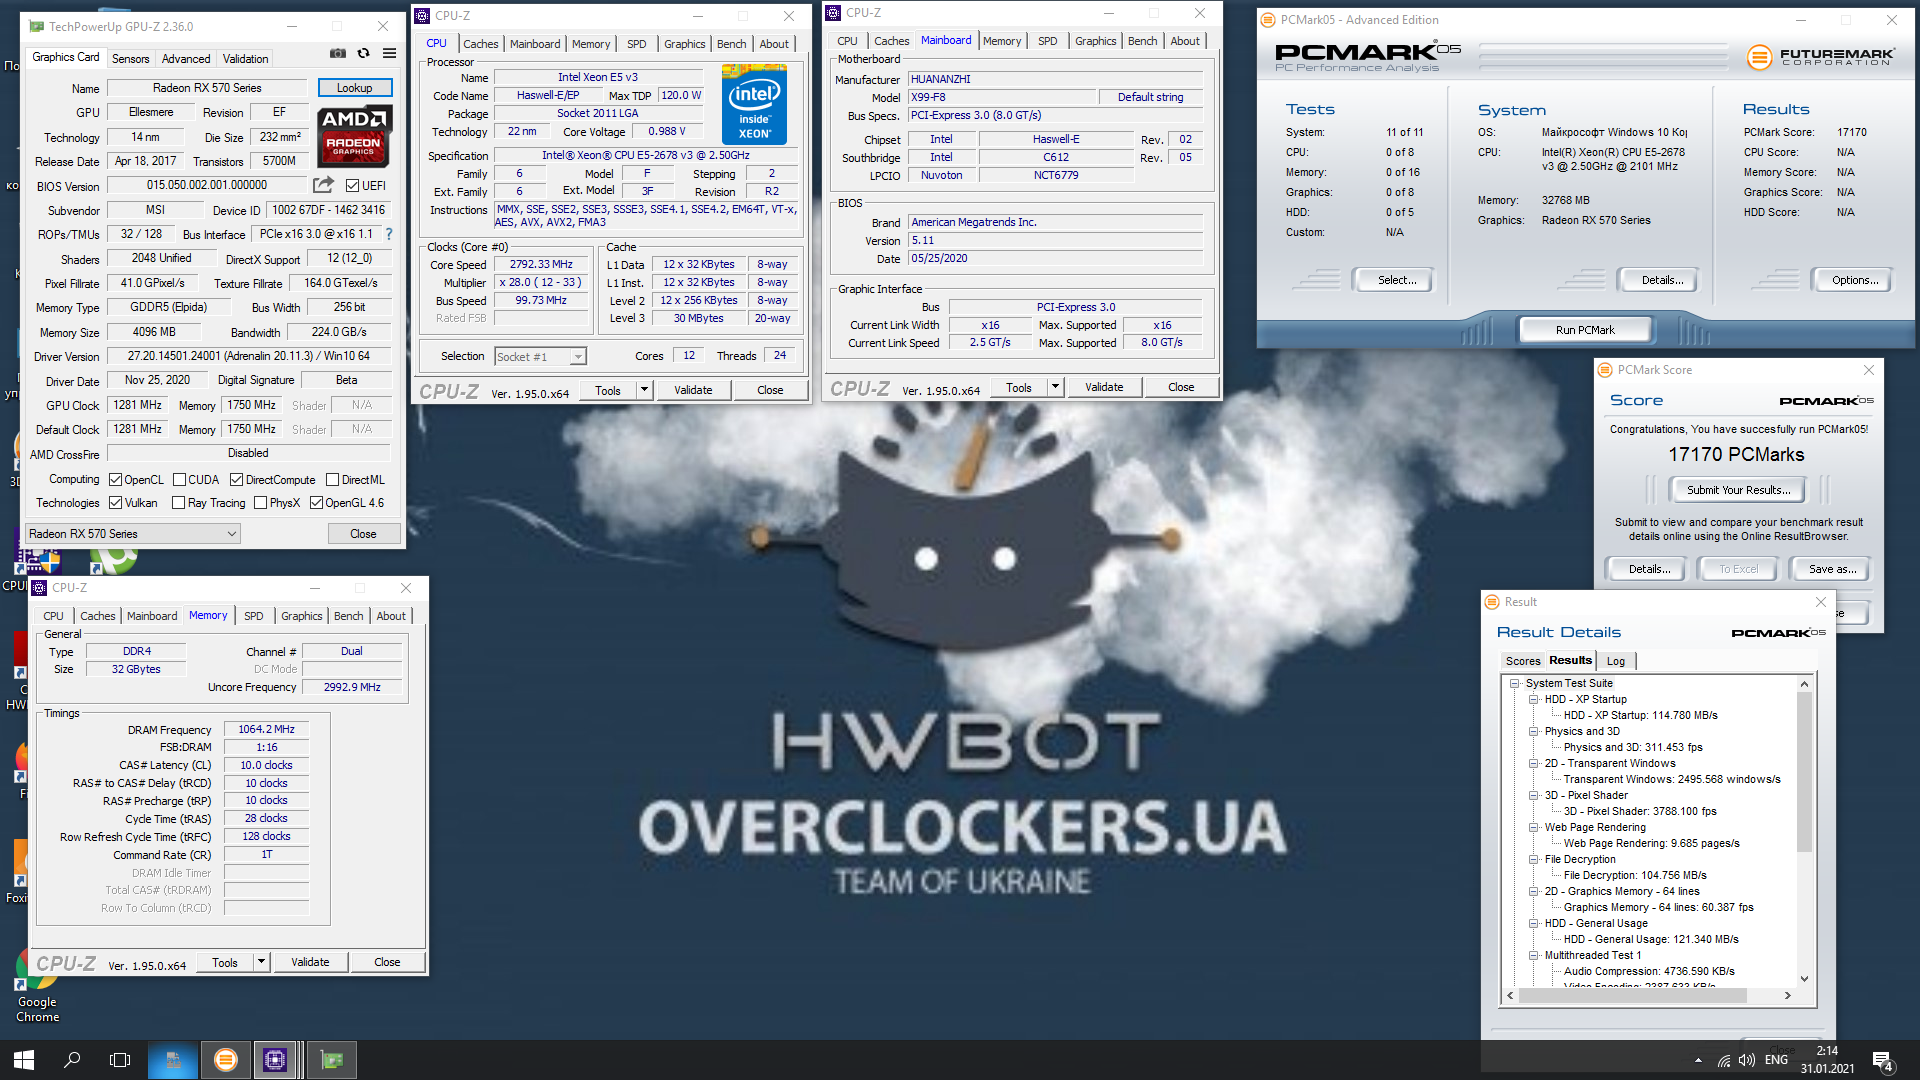
Task: Click Submit Your Results button
Action: tap(1738, 490)
